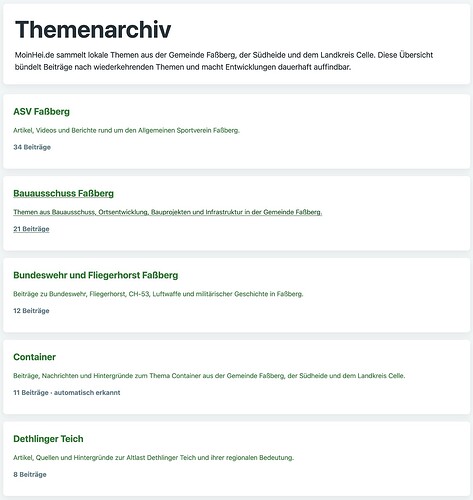Click the MoinHei.de intro paragraph
The width and height of the screenshot is (473, 500).
point(224,61)
